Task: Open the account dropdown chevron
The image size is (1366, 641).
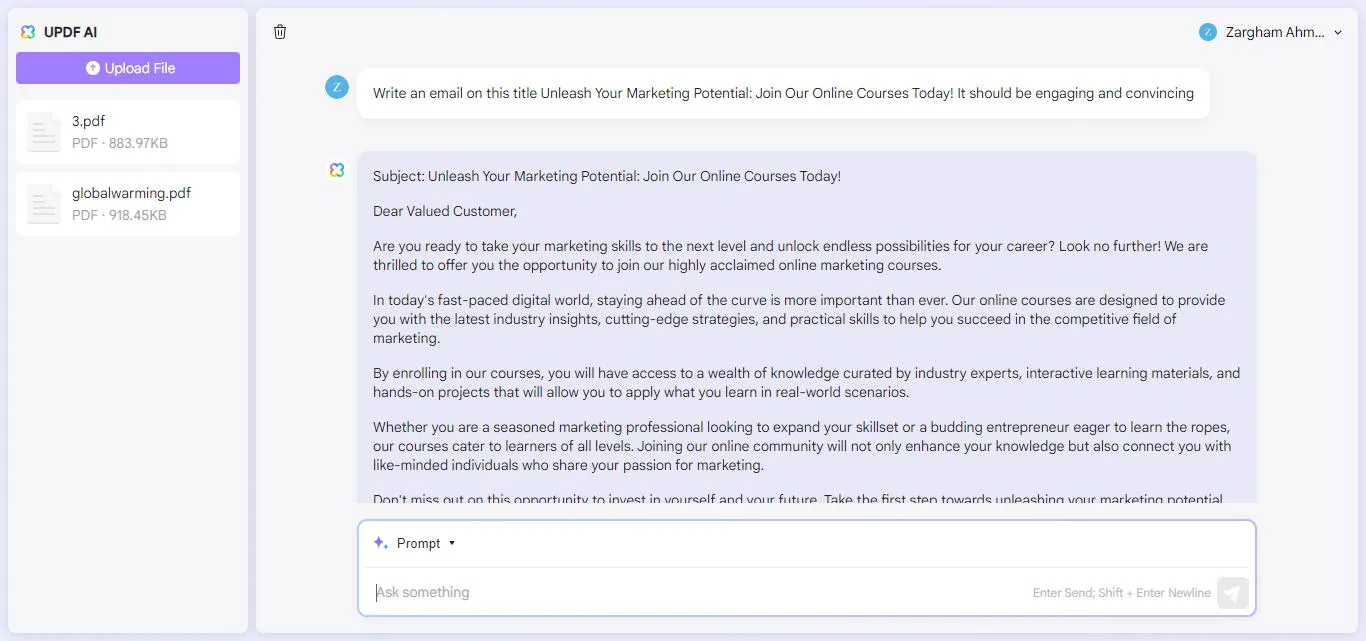Action: (1338, 32)
